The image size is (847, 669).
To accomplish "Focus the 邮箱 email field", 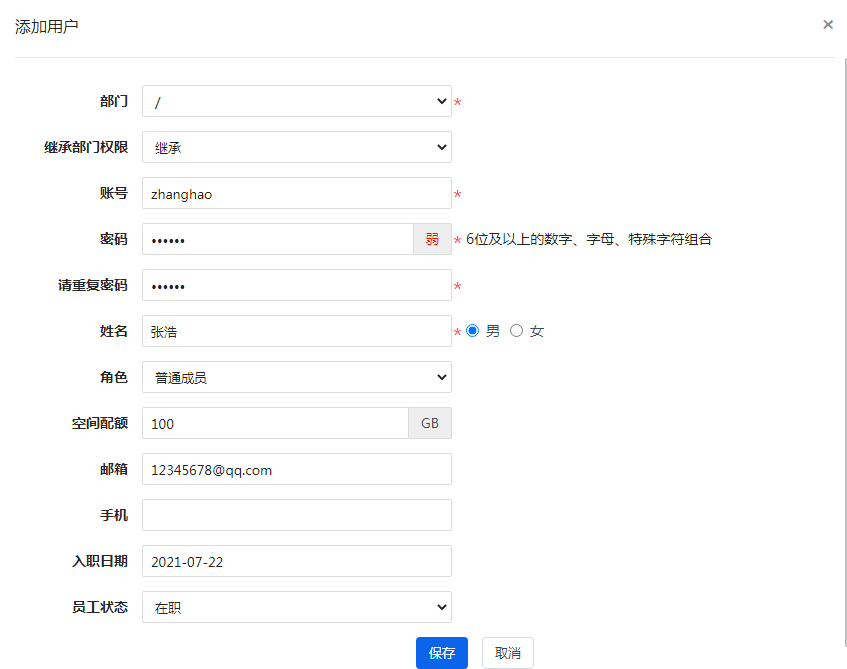I will coord(297,469).
